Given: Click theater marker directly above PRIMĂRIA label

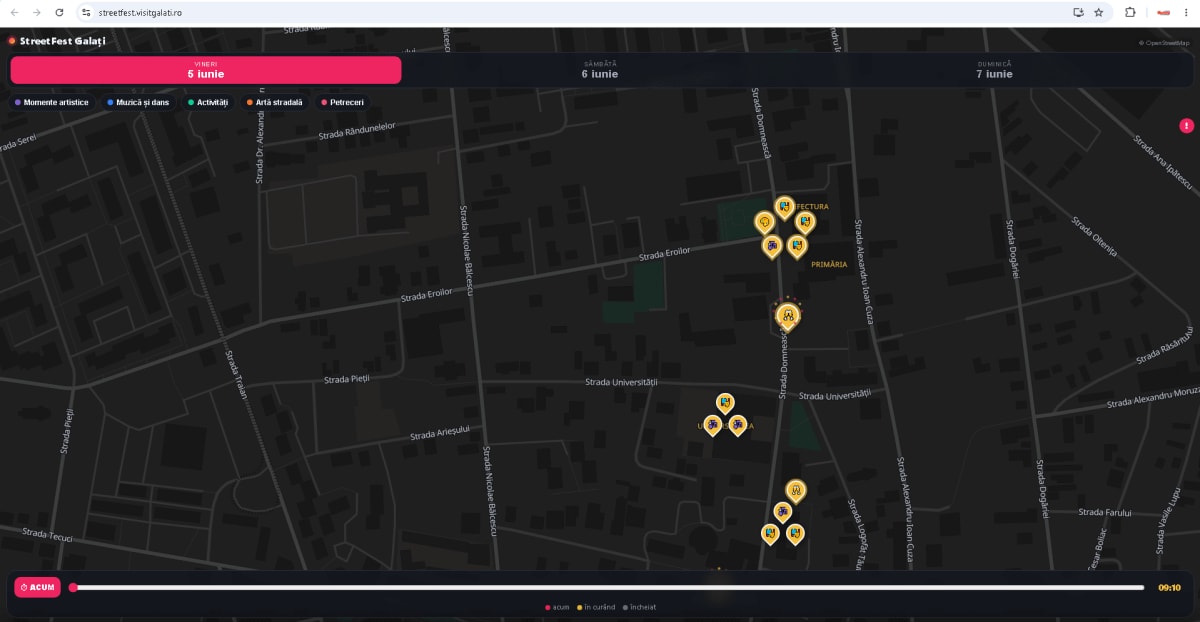Looking at the screenshot, I should click(x=797, y=246).
